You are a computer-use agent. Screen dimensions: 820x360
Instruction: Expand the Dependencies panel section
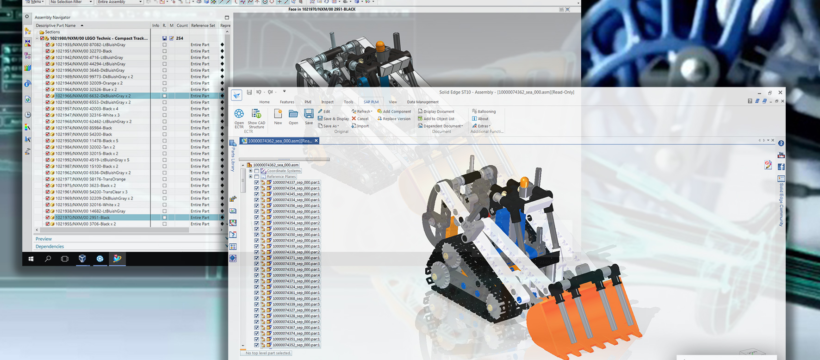(x=50, y=246)
